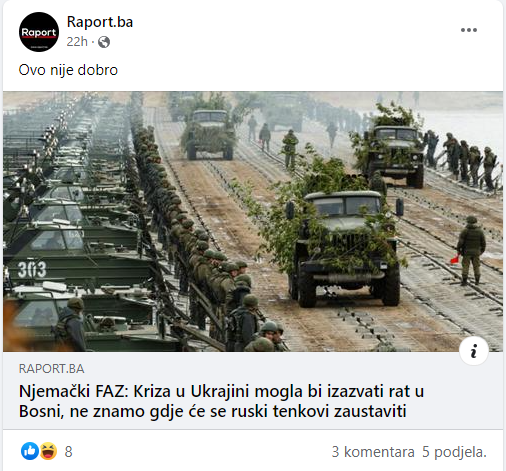506x471 pixels.
Task: Click the distant truck at top of photo
Action: 209,134
